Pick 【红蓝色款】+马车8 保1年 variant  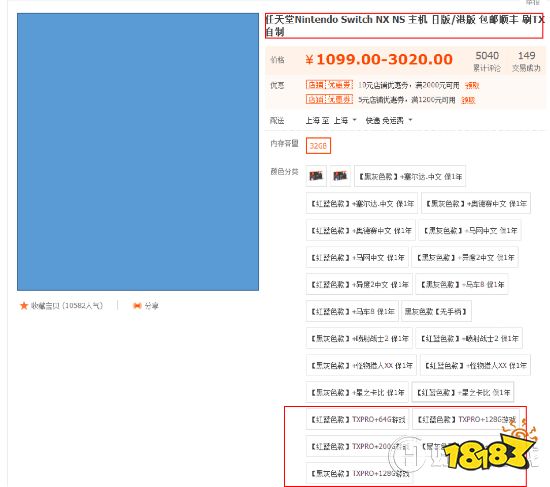pos(352,311)
